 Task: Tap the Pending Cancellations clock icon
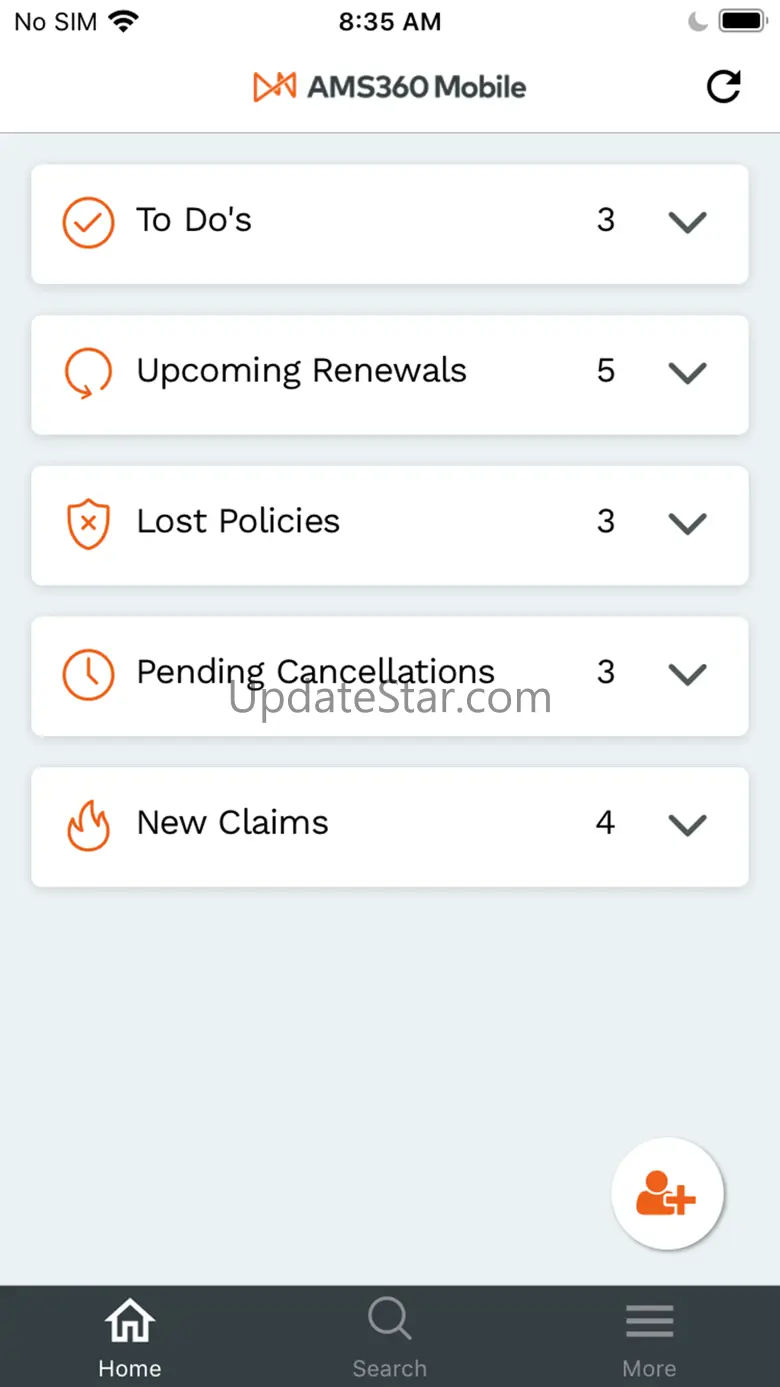[88, 674]
